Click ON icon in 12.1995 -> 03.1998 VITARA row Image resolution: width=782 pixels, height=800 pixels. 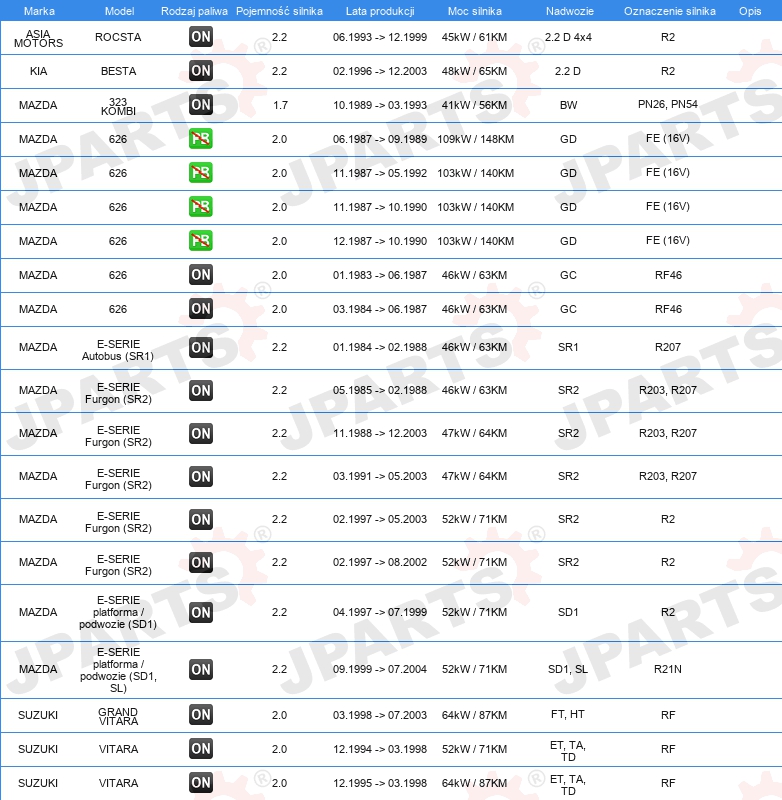(x=200, y=782)
